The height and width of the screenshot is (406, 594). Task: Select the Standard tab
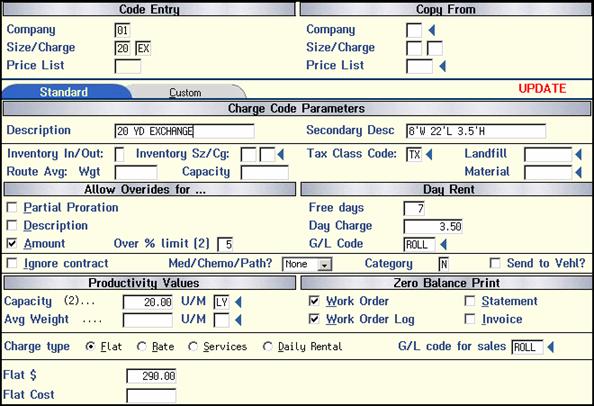click(64, 92)
